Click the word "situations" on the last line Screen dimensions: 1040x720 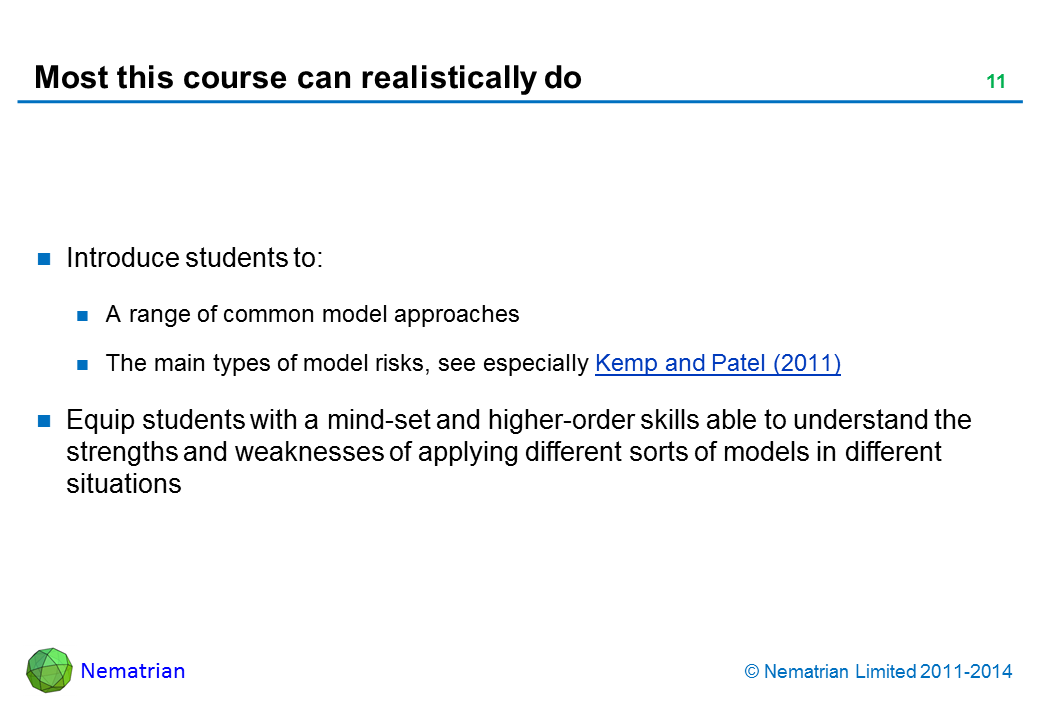pyautogui.click(x=123, y=485)
